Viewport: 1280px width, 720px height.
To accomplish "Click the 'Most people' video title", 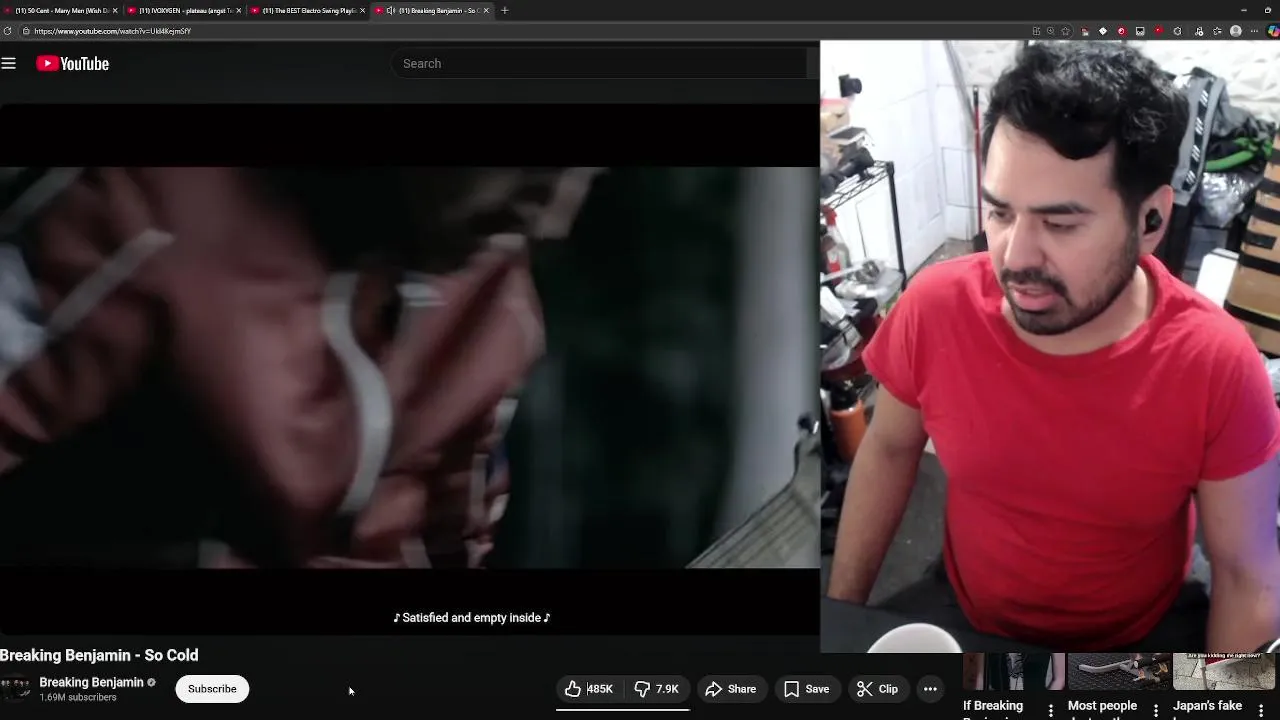I will click(1102, 706).
